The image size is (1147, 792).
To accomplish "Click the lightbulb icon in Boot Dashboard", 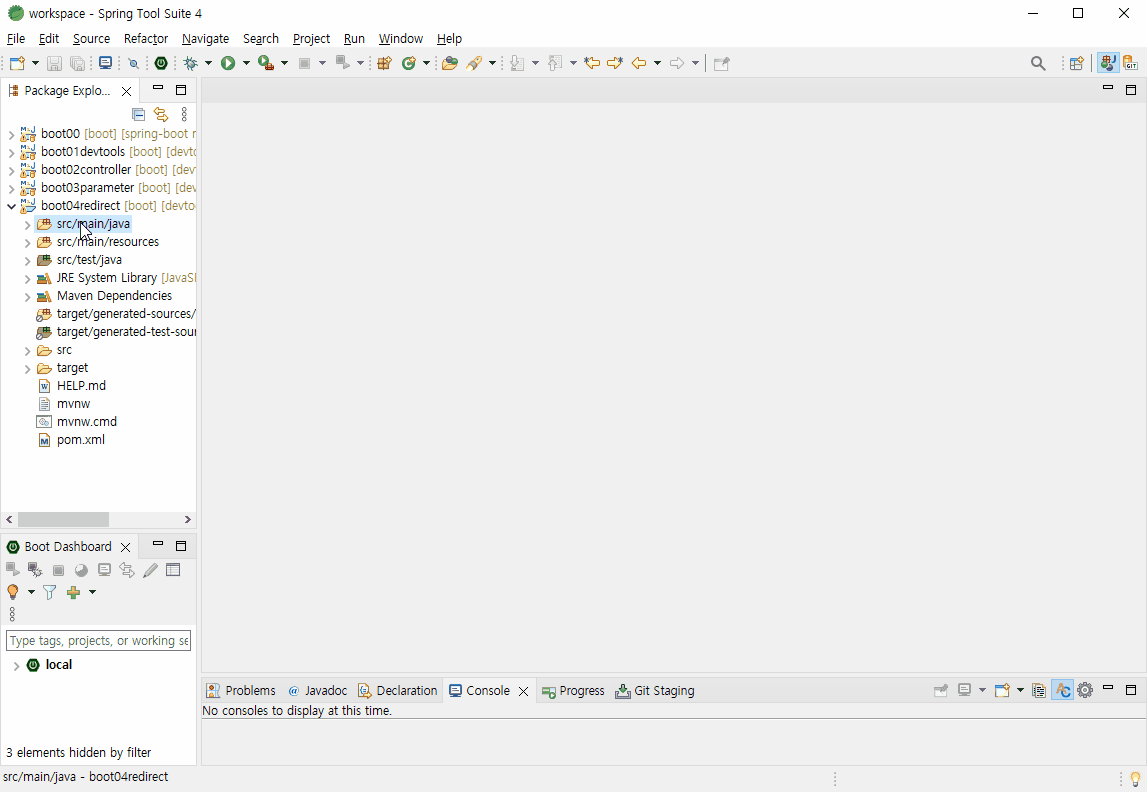I will [12, 592].
